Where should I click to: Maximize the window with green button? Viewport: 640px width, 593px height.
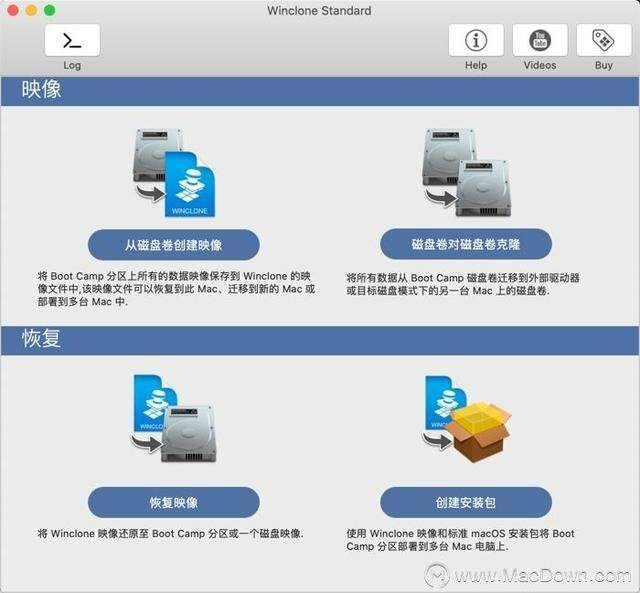point(50,10)
